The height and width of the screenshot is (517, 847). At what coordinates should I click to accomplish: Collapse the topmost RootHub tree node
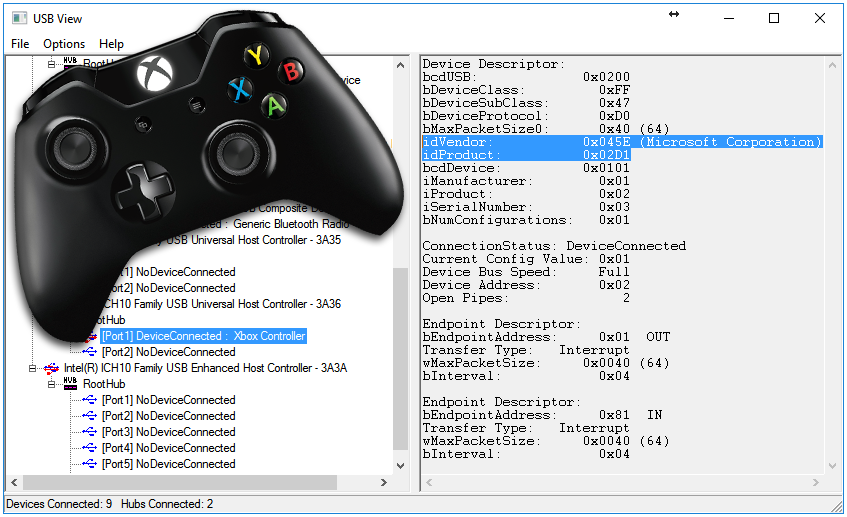click(51, 64)
